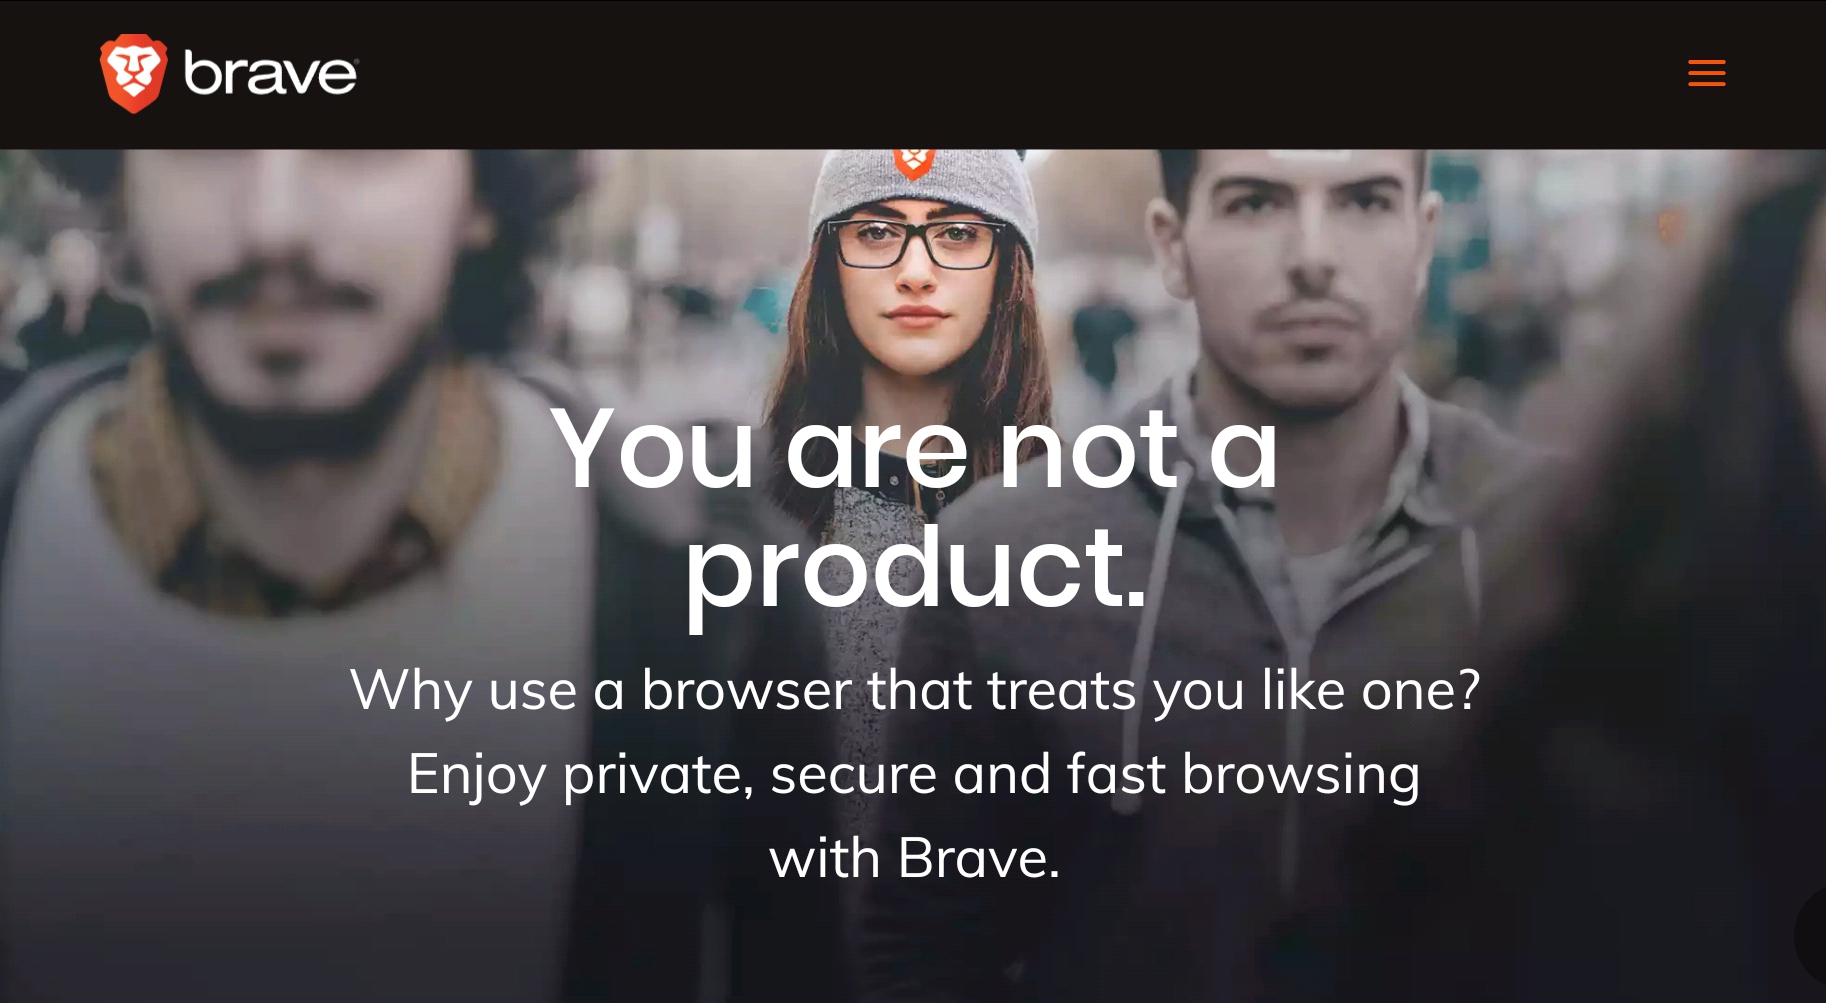Click the 'brave' wordmark in header

(270, 74)
